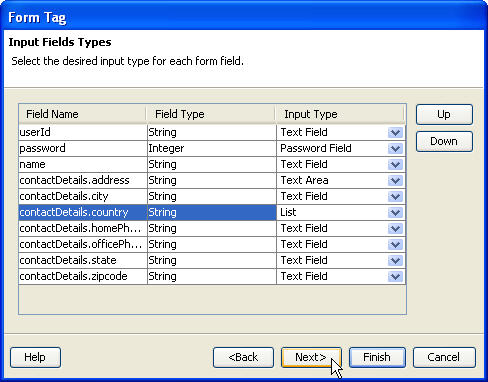Open contactDetails.city input type dropdown
The width and height of the screenshot is (488, 382).
395,197
